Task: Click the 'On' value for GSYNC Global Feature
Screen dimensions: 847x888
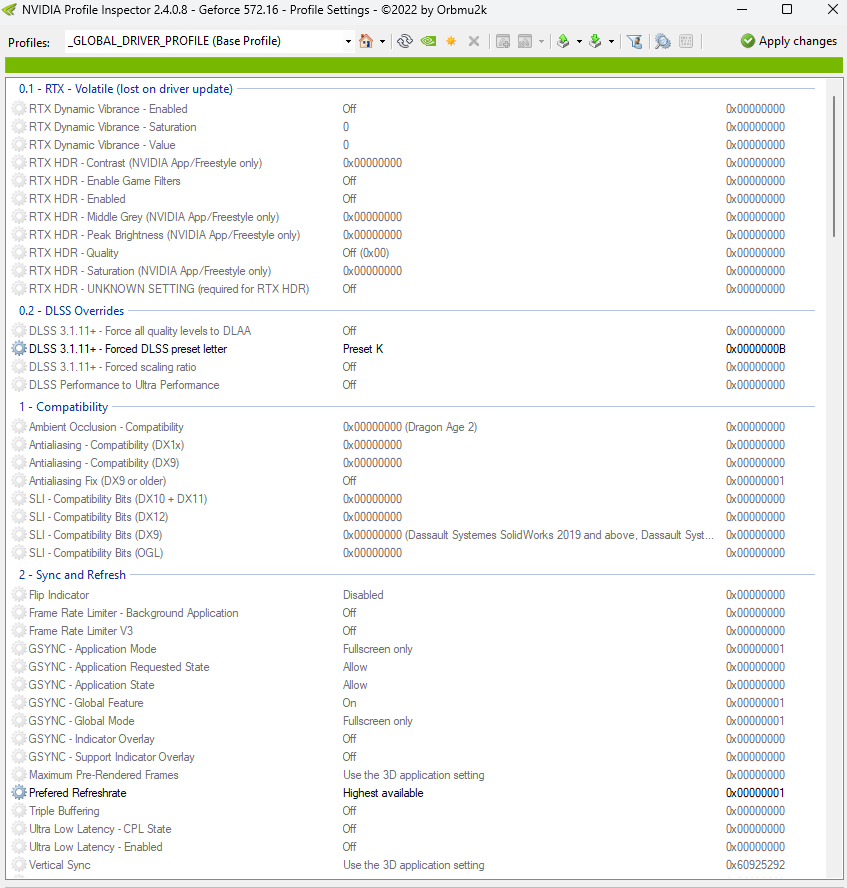Action: point(349,703)
